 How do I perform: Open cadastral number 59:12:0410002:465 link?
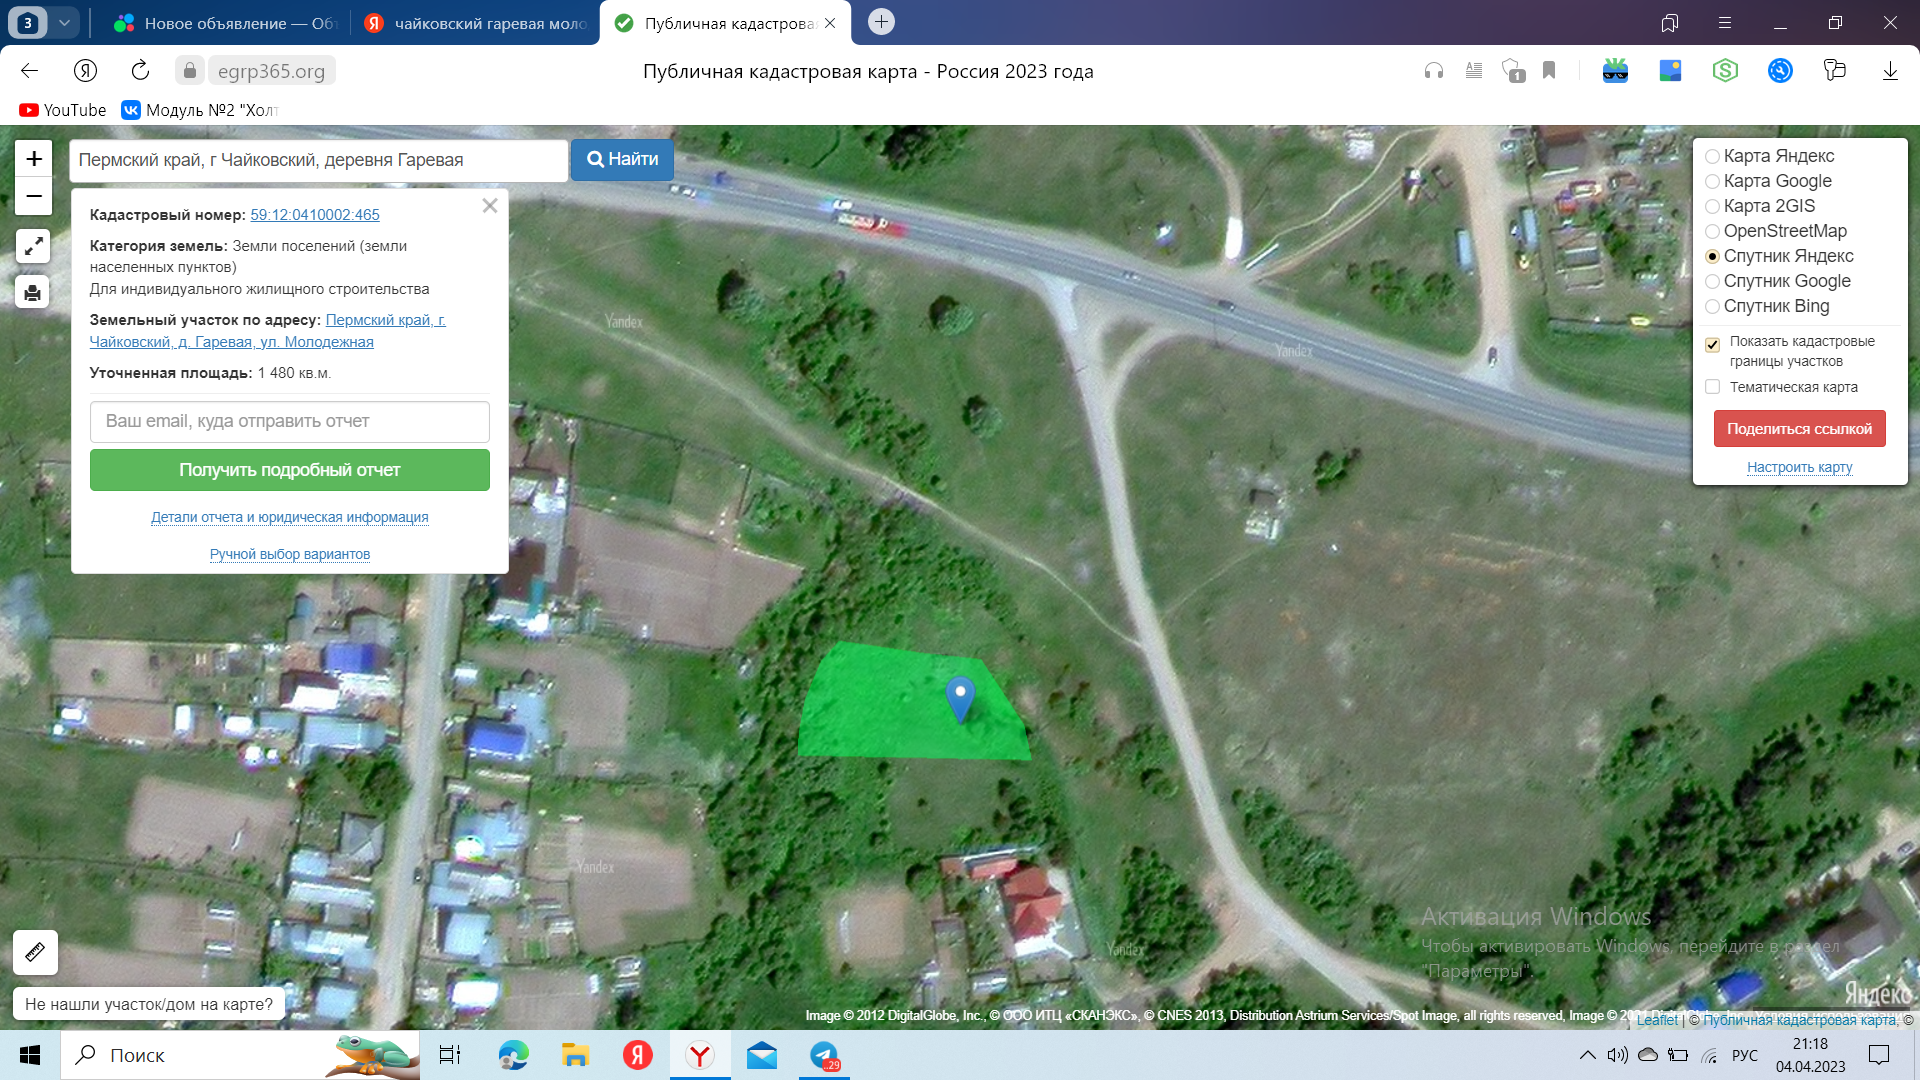click(314, 215)
